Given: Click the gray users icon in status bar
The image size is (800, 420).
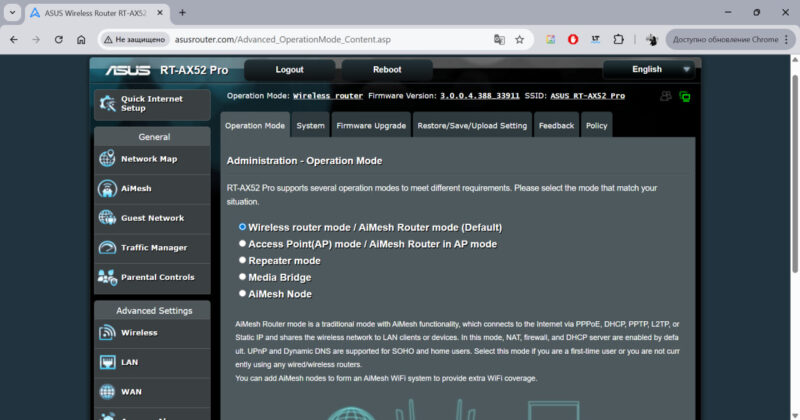Looking at the screenshot, I should 665,96.
